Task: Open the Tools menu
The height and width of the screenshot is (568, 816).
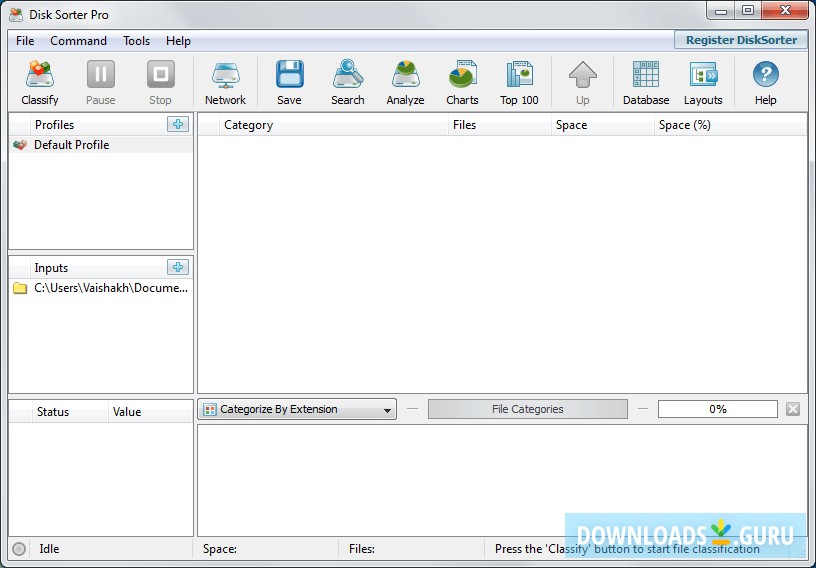Action: 136,41
